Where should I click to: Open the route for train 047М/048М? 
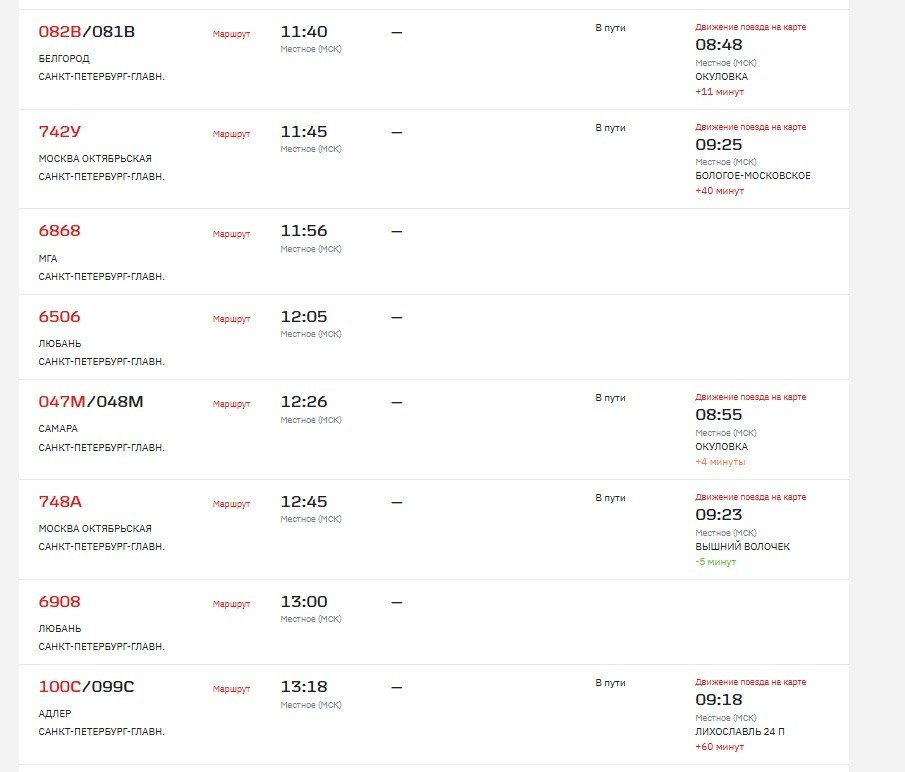[231, 404]
